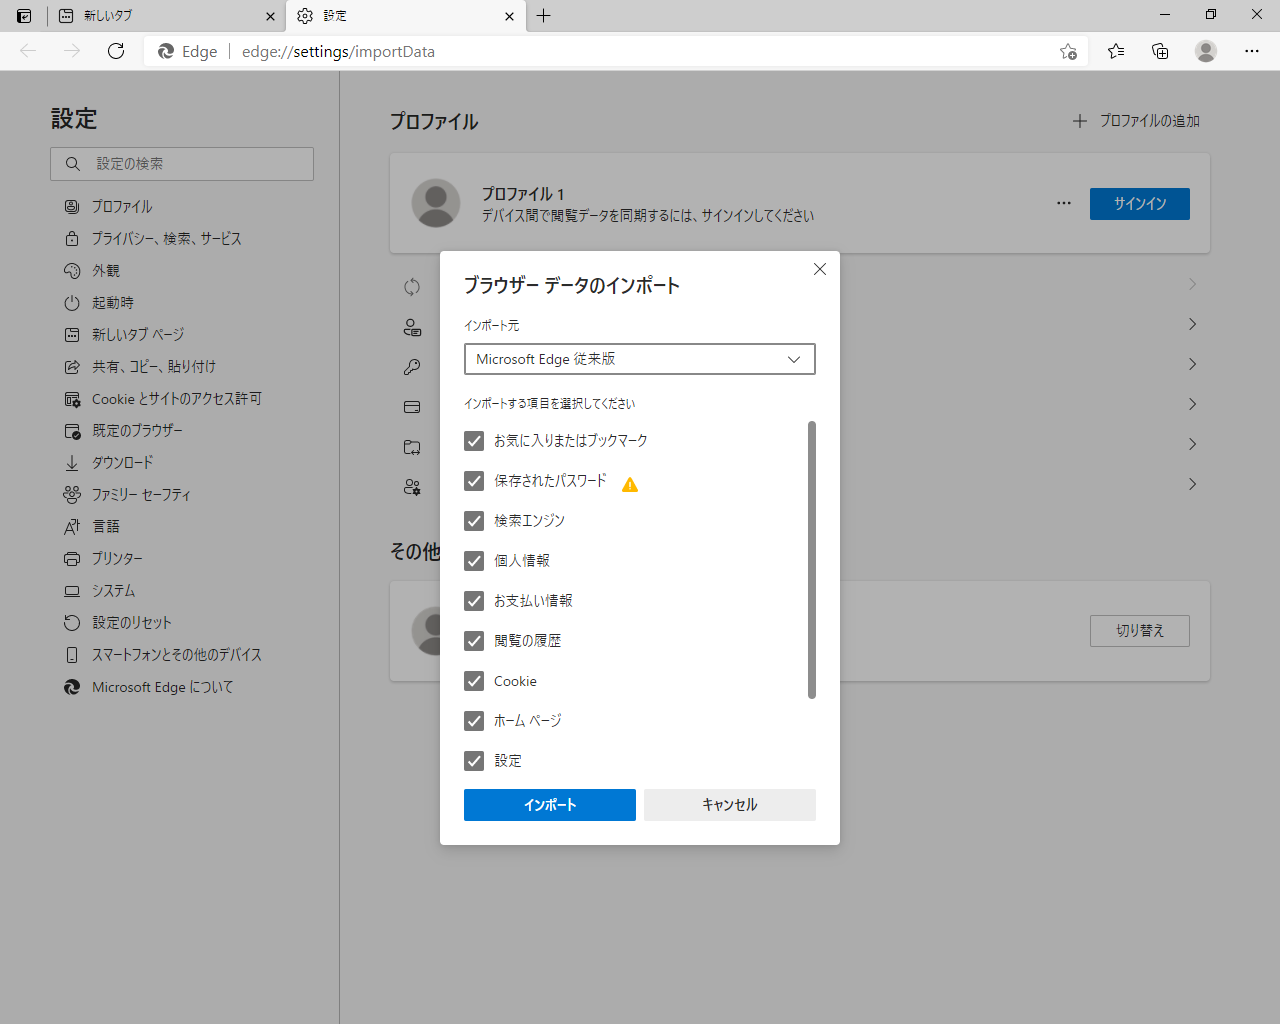The width and height of the screenshot is (1280, 1024).
Task: Click the Cookie とサイトのアクセス許可 icon
Action: click(x=72, y=399)
